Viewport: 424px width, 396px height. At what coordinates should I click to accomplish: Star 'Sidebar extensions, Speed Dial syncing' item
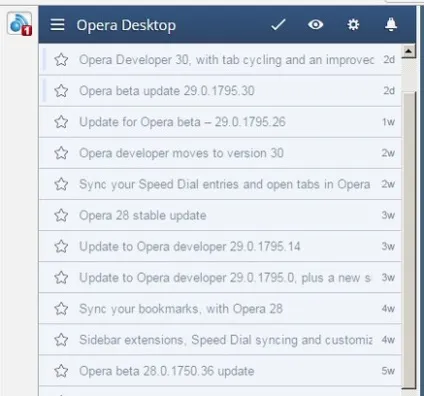(61, 340)
